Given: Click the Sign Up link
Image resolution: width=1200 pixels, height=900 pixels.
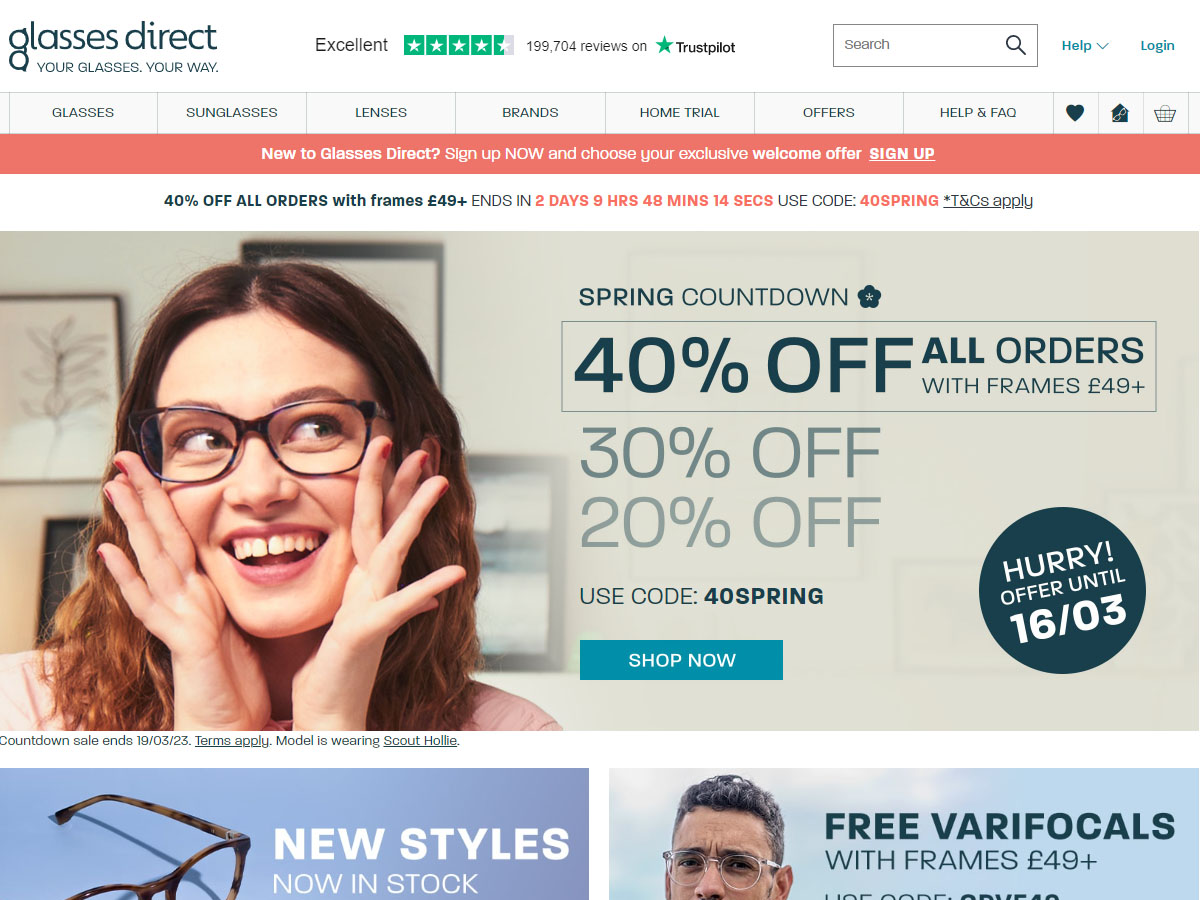Looking at the screenshot, I should click(902, 154).
